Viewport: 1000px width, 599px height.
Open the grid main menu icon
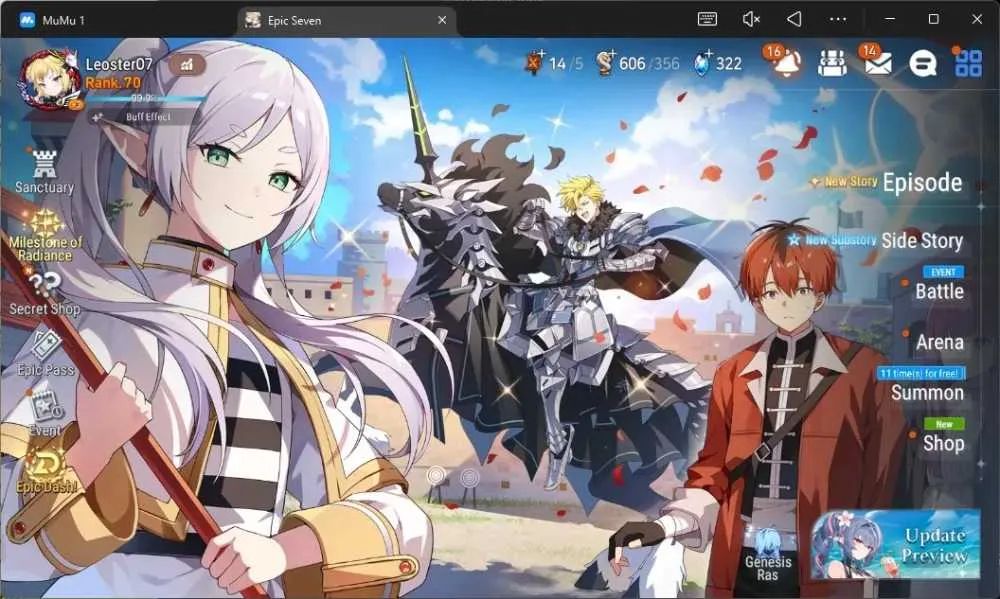(x=968, y=63)
